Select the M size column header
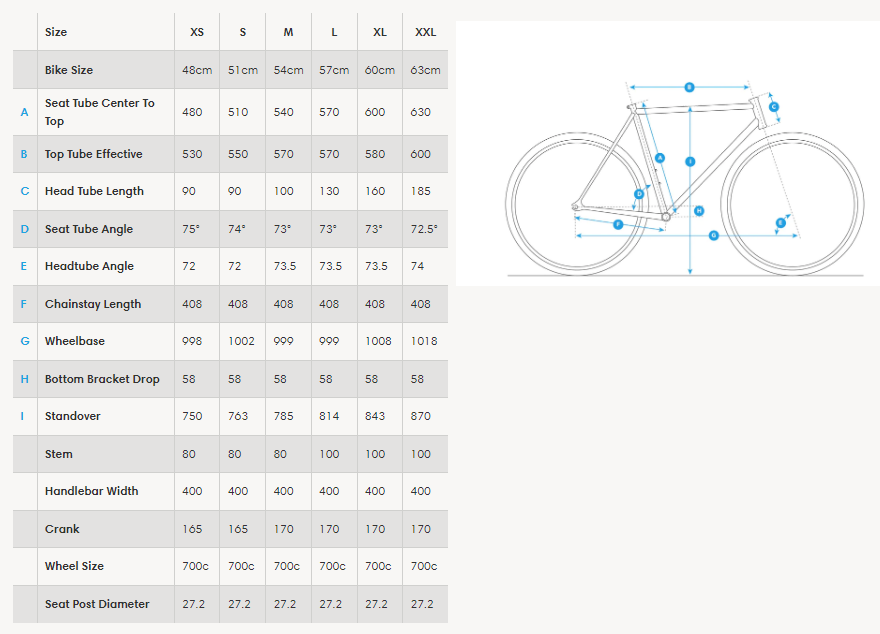This screenshot has height=634, width=880. [288, 32]
